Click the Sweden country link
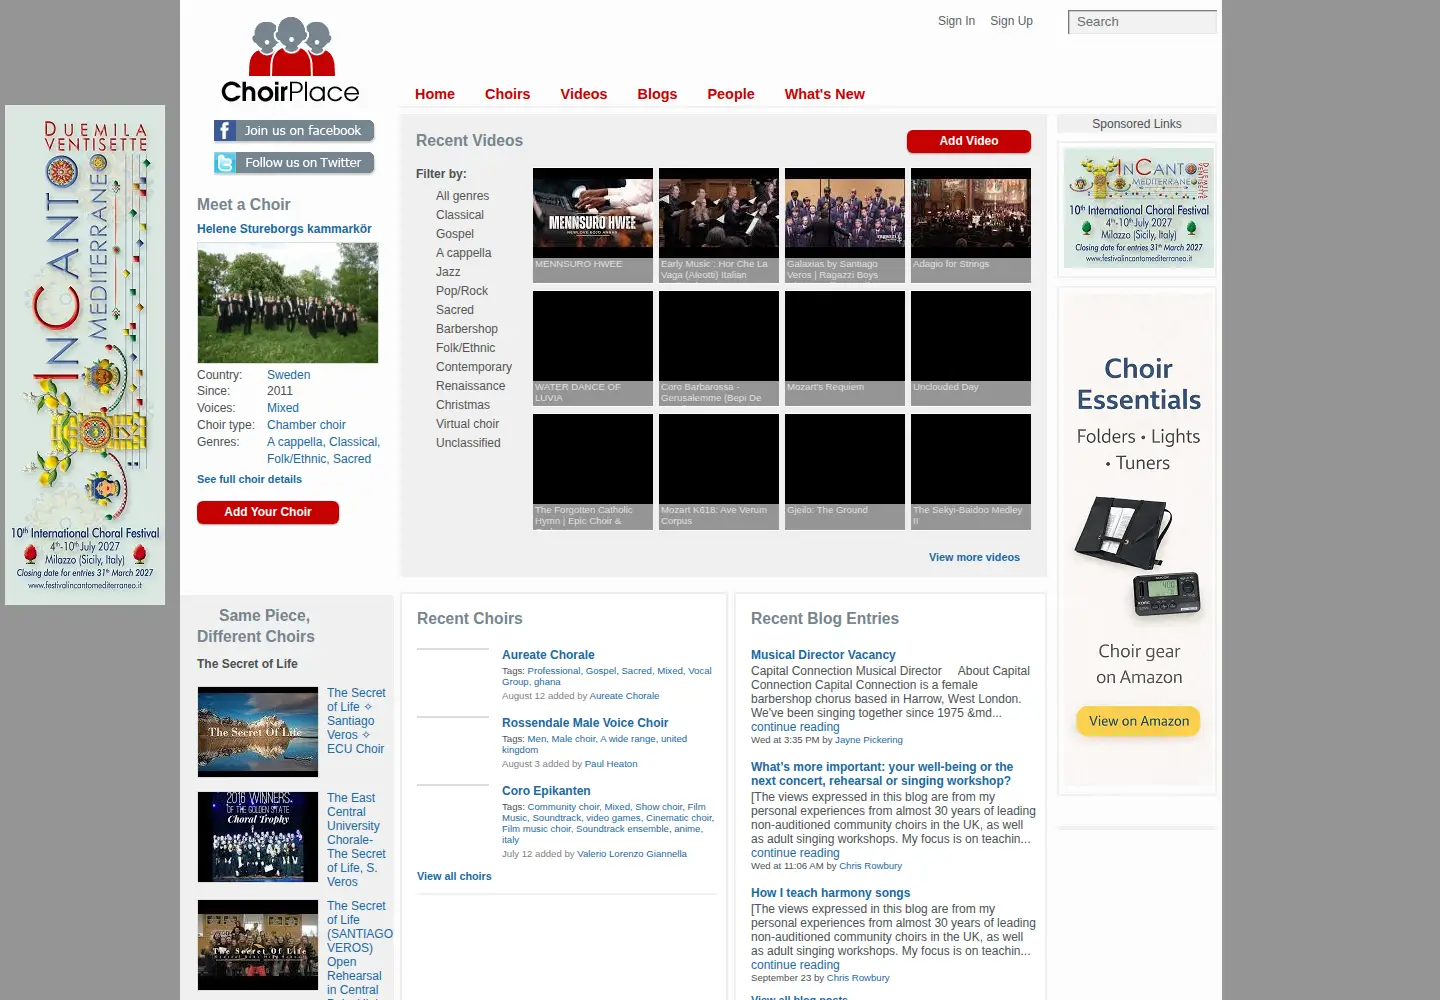The width and height of the screenshot is (1440, 1000). pyautogui.click(x=288, y=375)
